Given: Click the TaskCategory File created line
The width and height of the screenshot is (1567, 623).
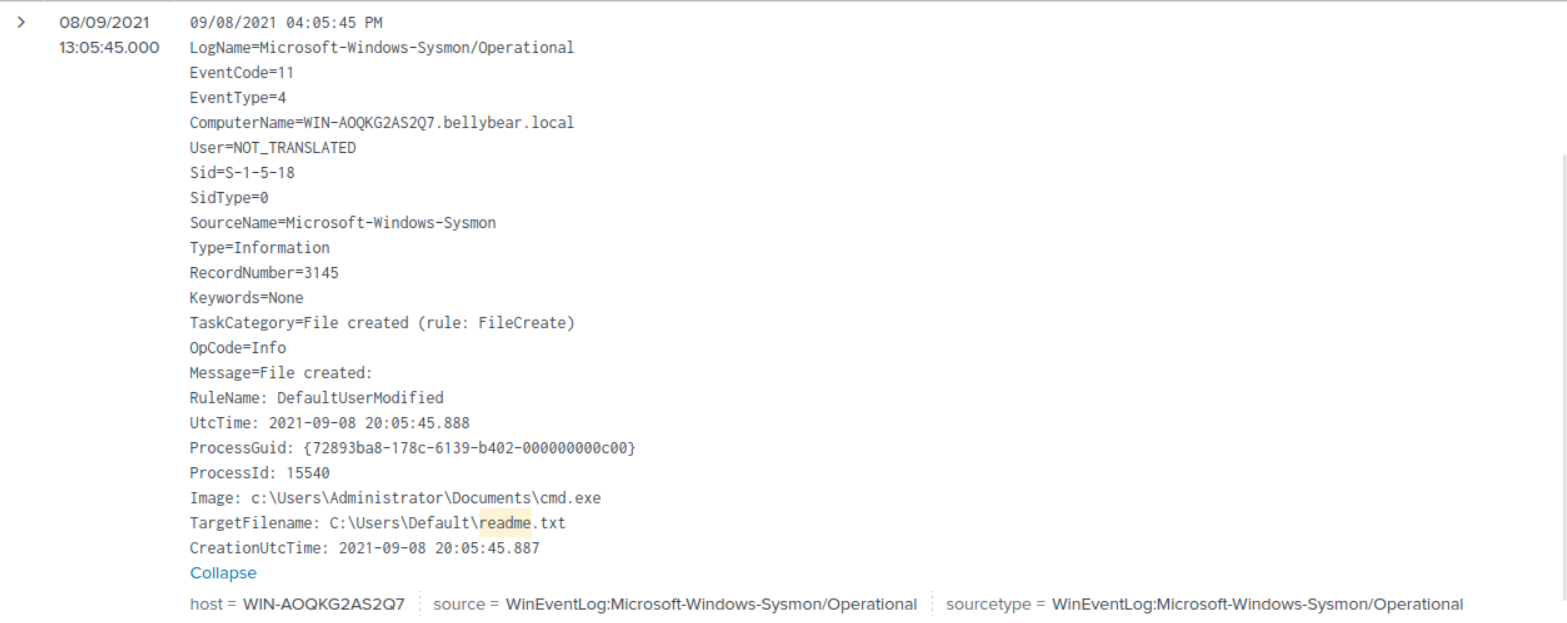Looking at the screenshot, I should tap(382, 323).
